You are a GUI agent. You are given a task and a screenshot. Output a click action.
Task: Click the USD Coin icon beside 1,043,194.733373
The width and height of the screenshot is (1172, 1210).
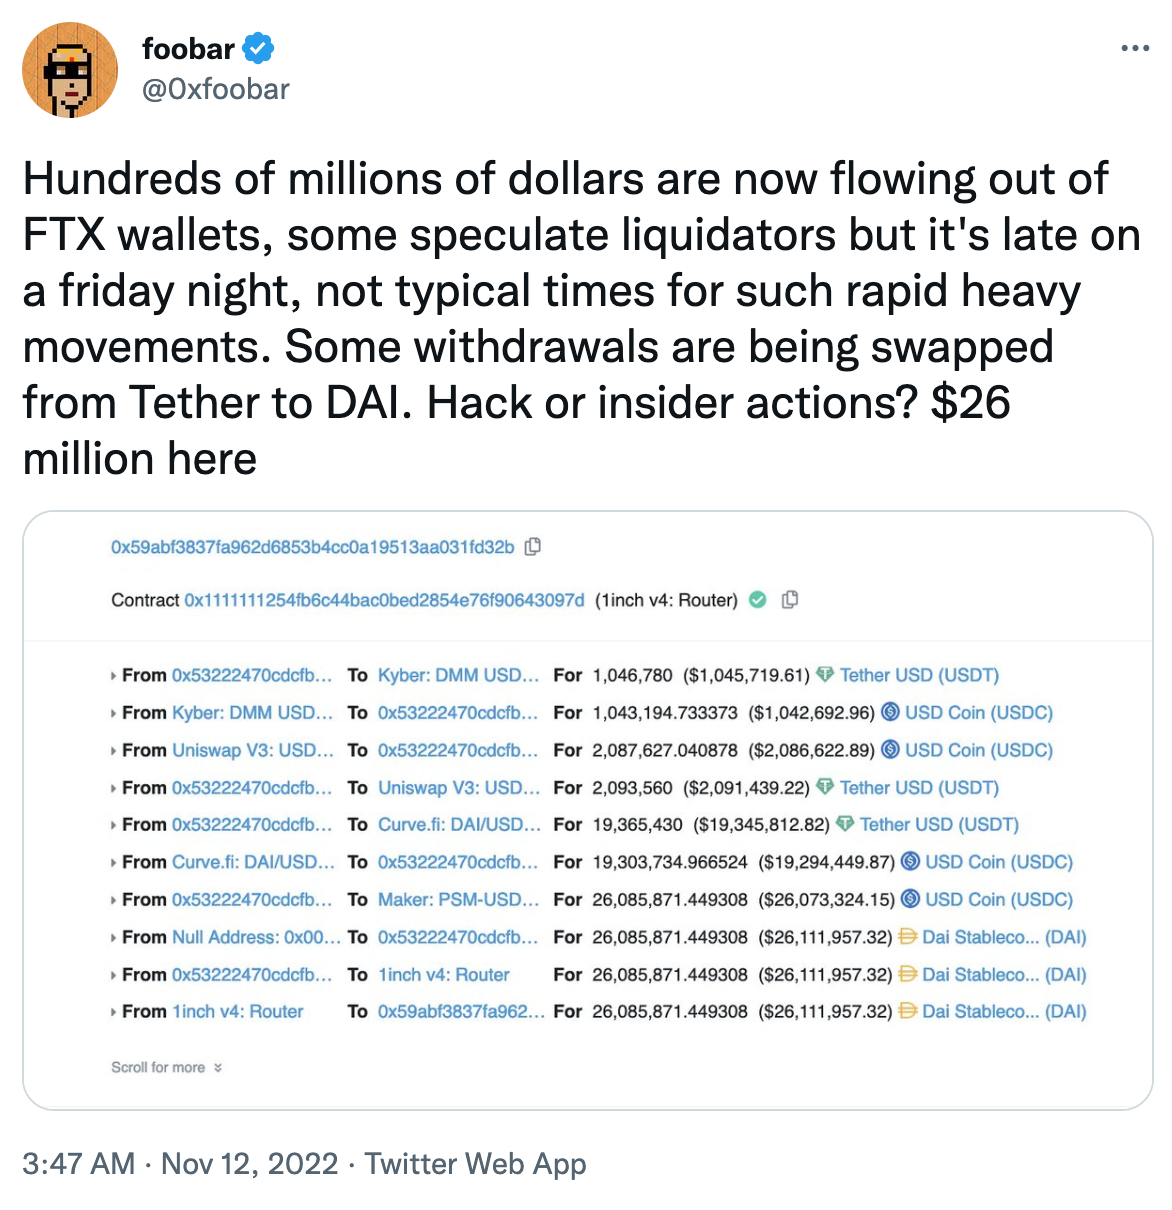point(890,712)
